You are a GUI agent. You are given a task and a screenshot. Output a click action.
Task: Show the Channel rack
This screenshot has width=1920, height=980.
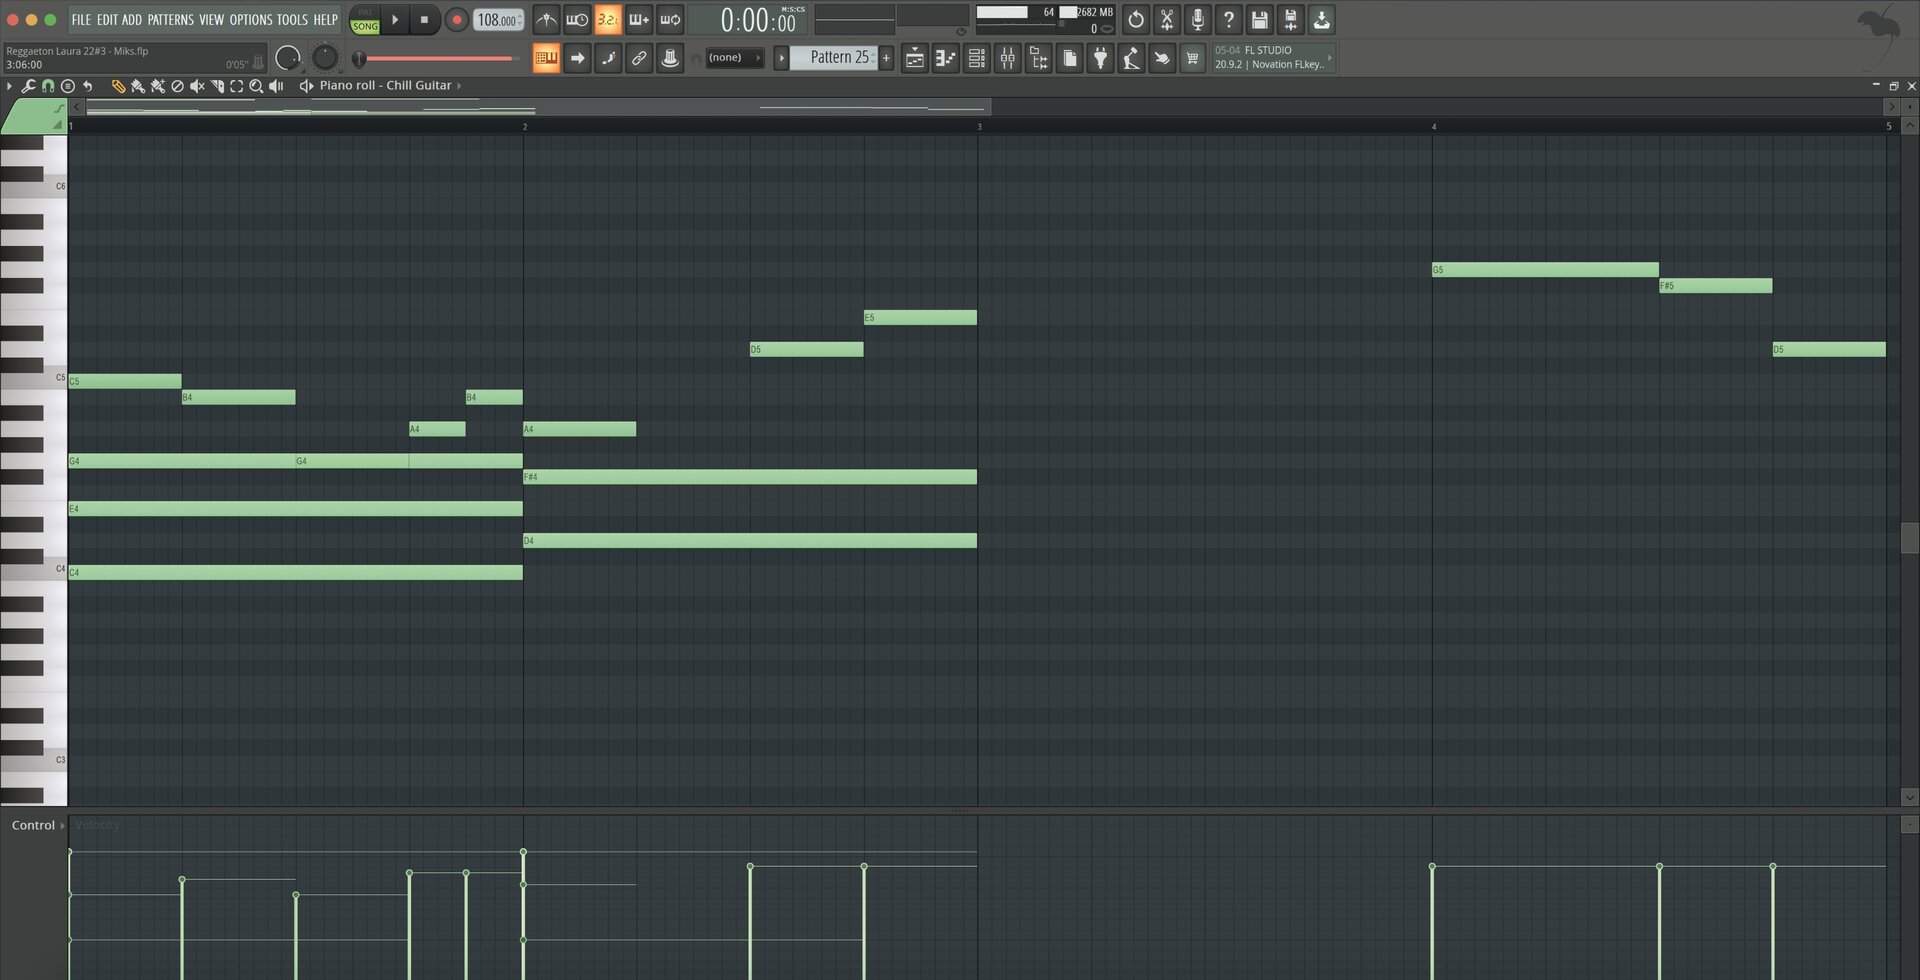click(x=976, y=59)
